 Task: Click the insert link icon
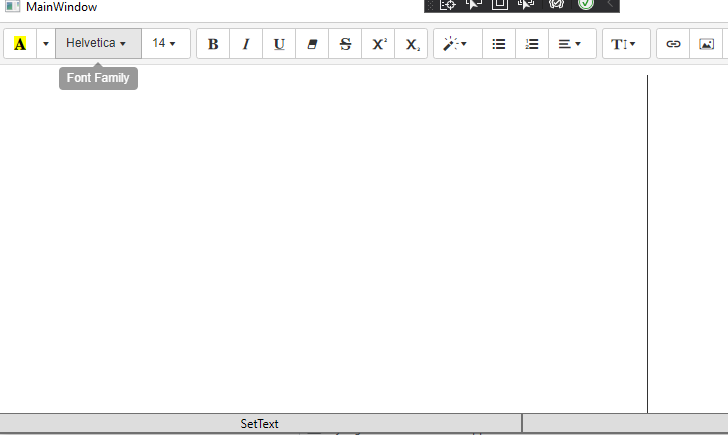tap(673, 44)
